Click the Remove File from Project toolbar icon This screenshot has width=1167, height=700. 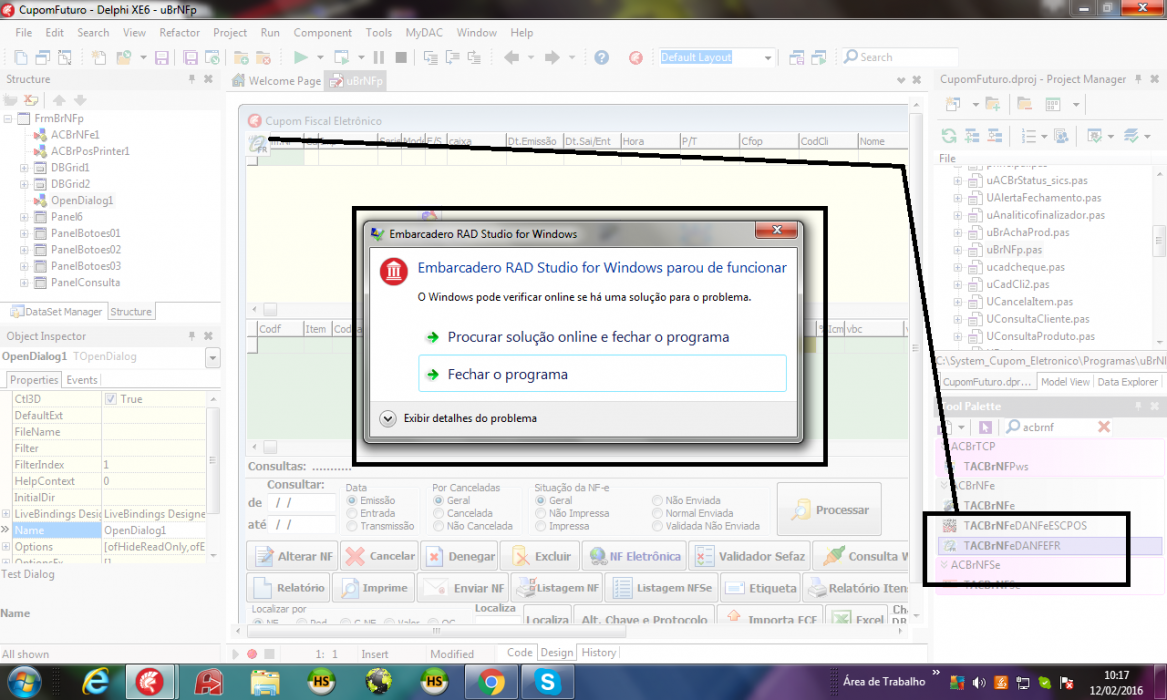(x=263, y=57)
